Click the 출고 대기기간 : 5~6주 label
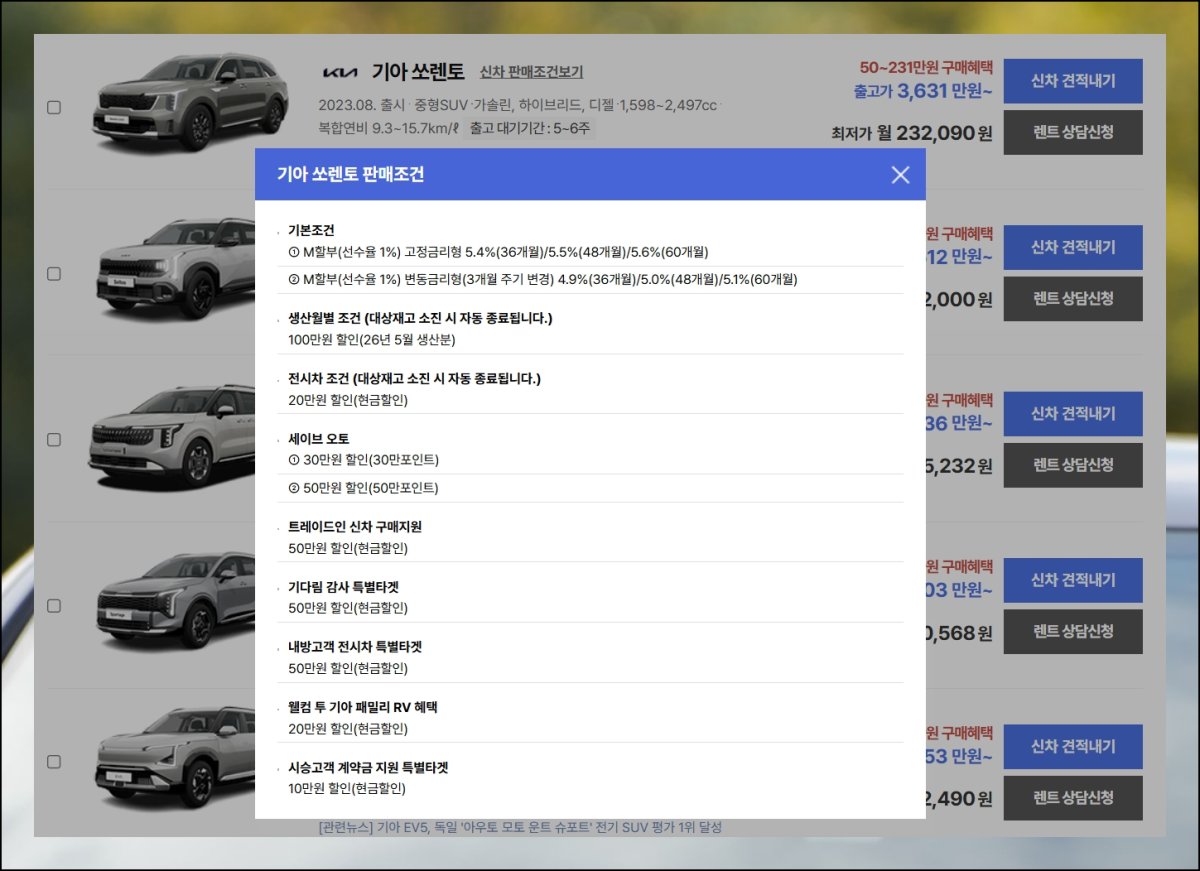 [x=530, y=128]
